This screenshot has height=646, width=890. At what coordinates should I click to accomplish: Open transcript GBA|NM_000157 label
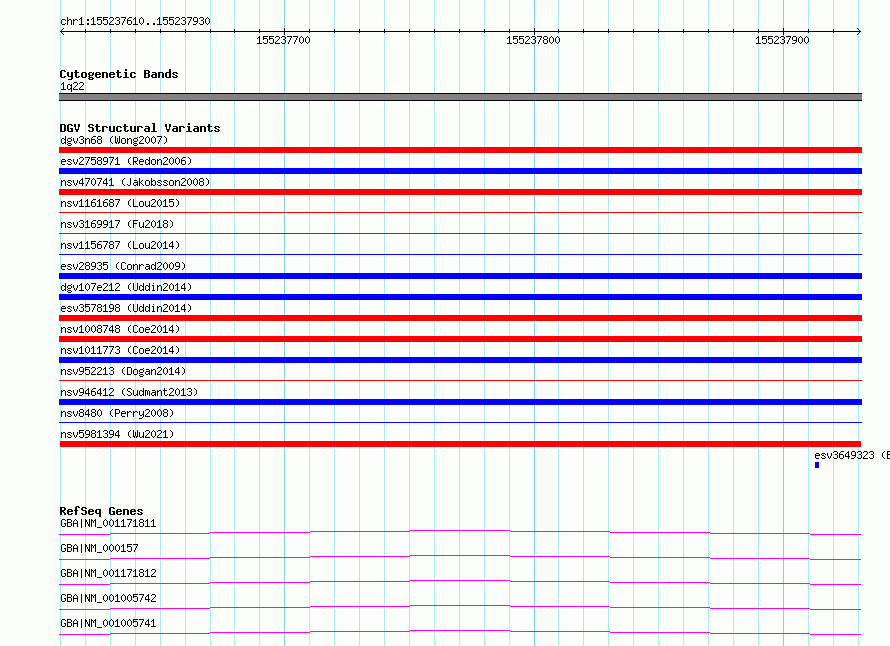[99, 548]
